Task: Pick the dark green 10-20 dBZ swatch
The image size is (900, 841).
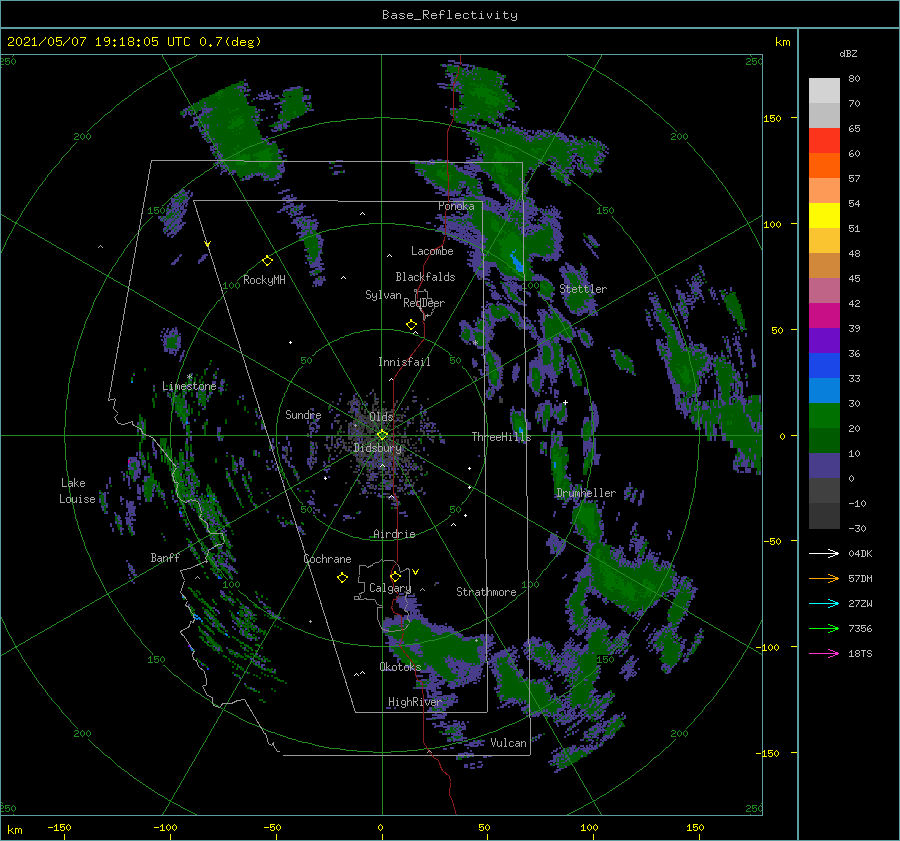Action: [824, 441]
